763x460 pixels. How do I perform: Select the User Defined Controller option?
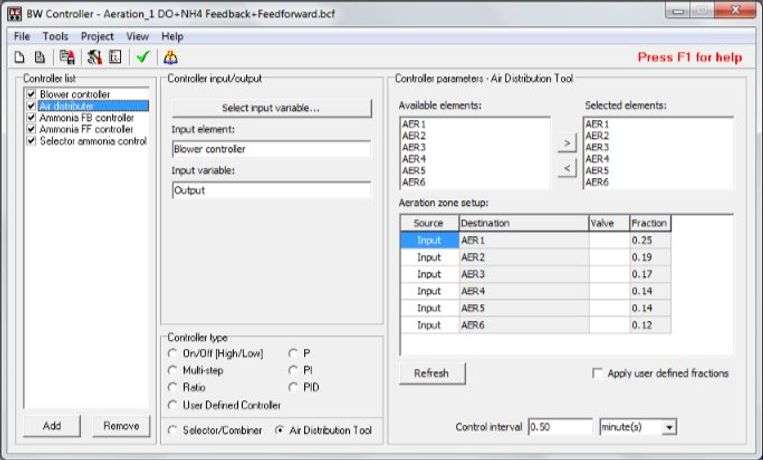[172, 405]
